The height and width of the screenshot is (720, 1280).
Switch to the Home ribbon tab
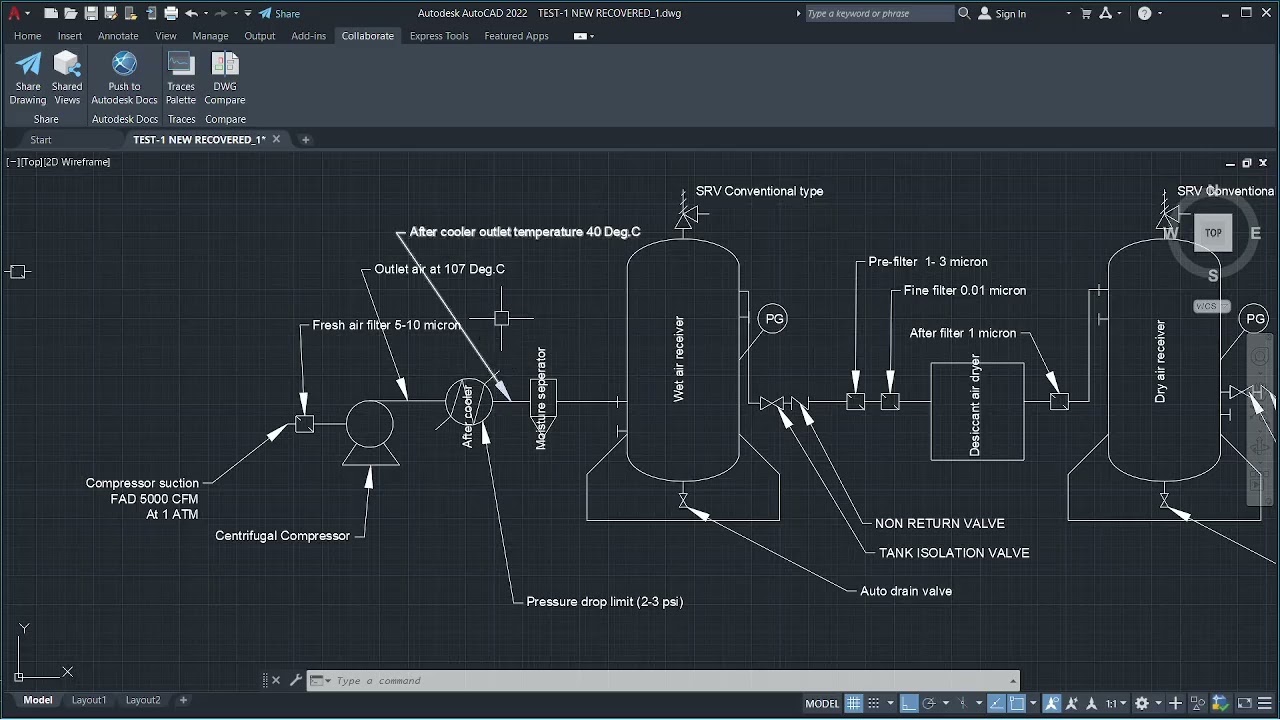pyautogui.click(x=27, y=36)
